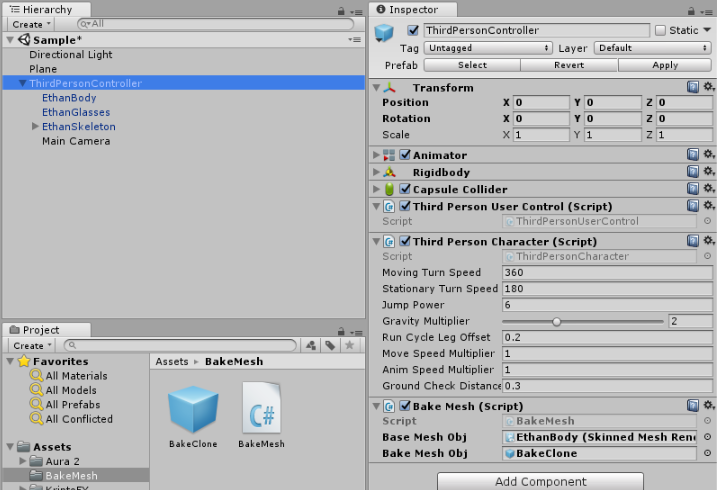The height and width of the screenshot is (490, 717).
Task: Click prefab Select button
Action: [472, 65]
